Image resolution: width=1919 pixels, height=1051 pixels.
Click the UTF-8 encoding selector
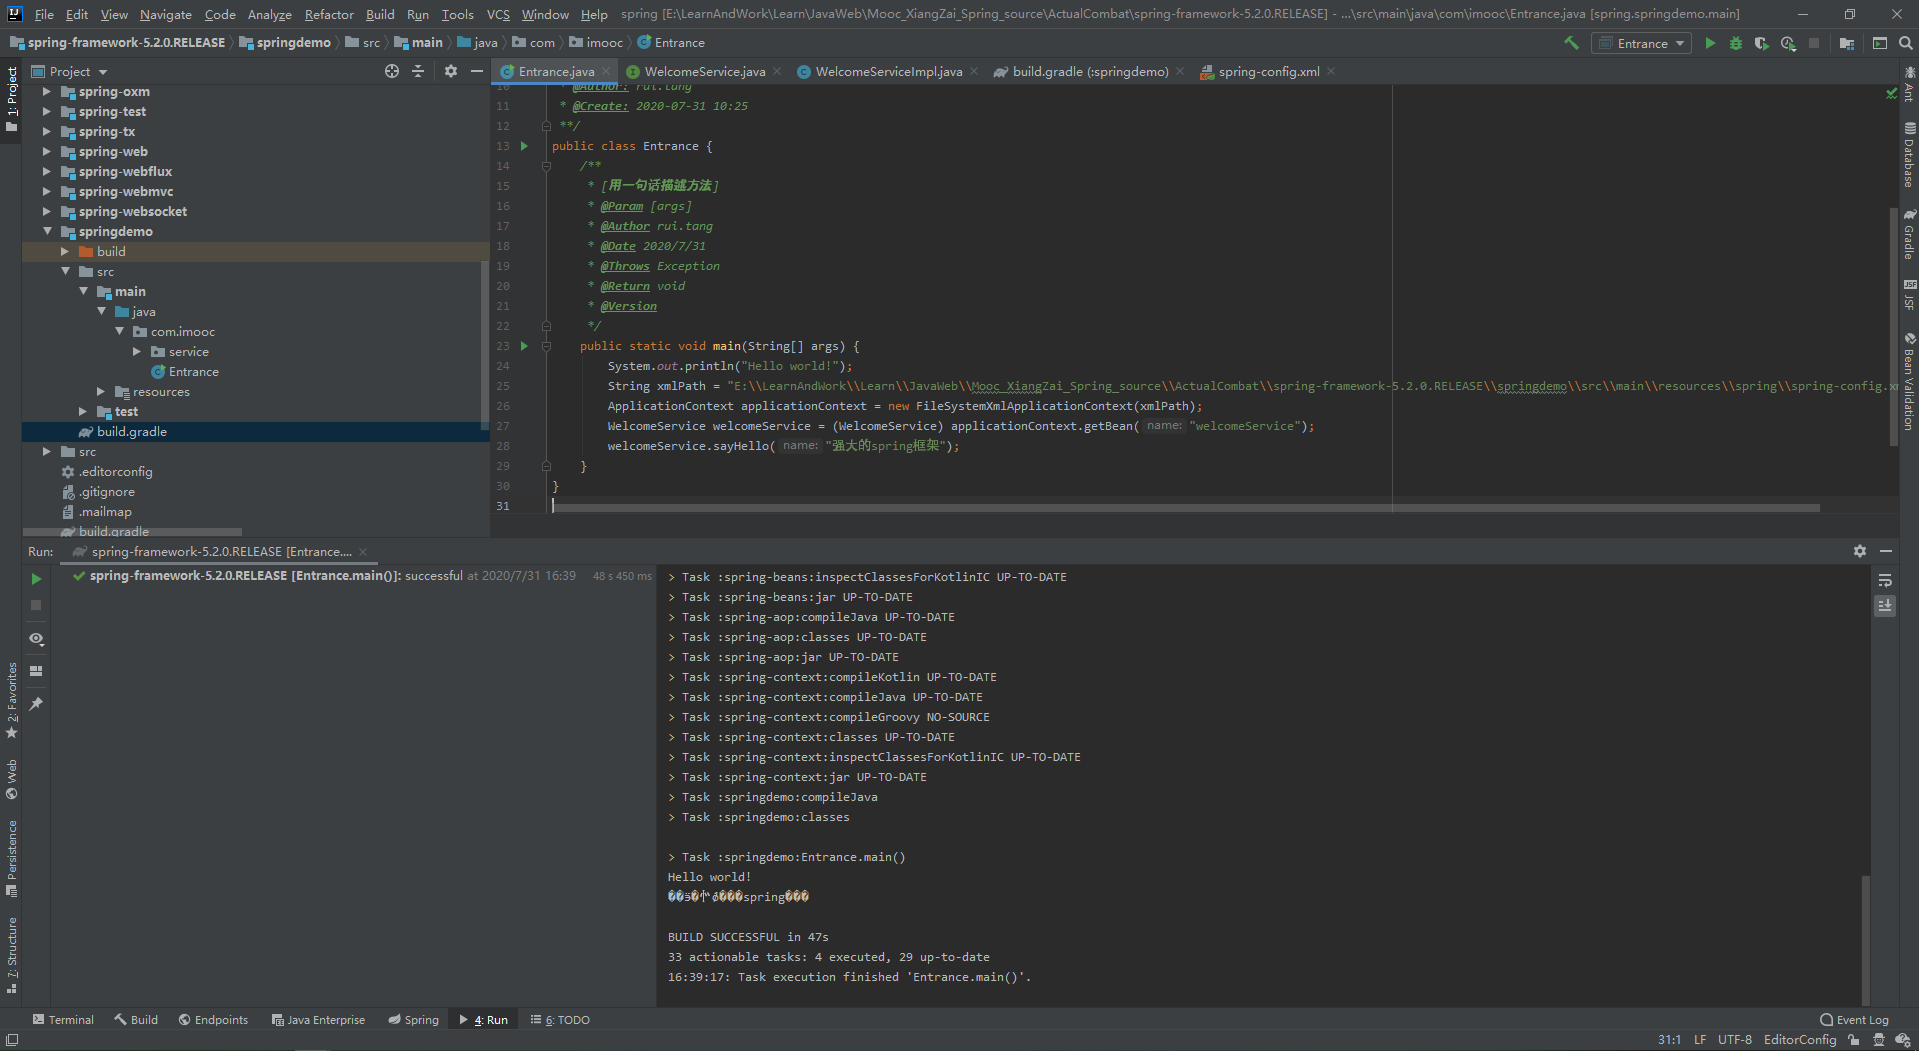coord(1734,1040)
